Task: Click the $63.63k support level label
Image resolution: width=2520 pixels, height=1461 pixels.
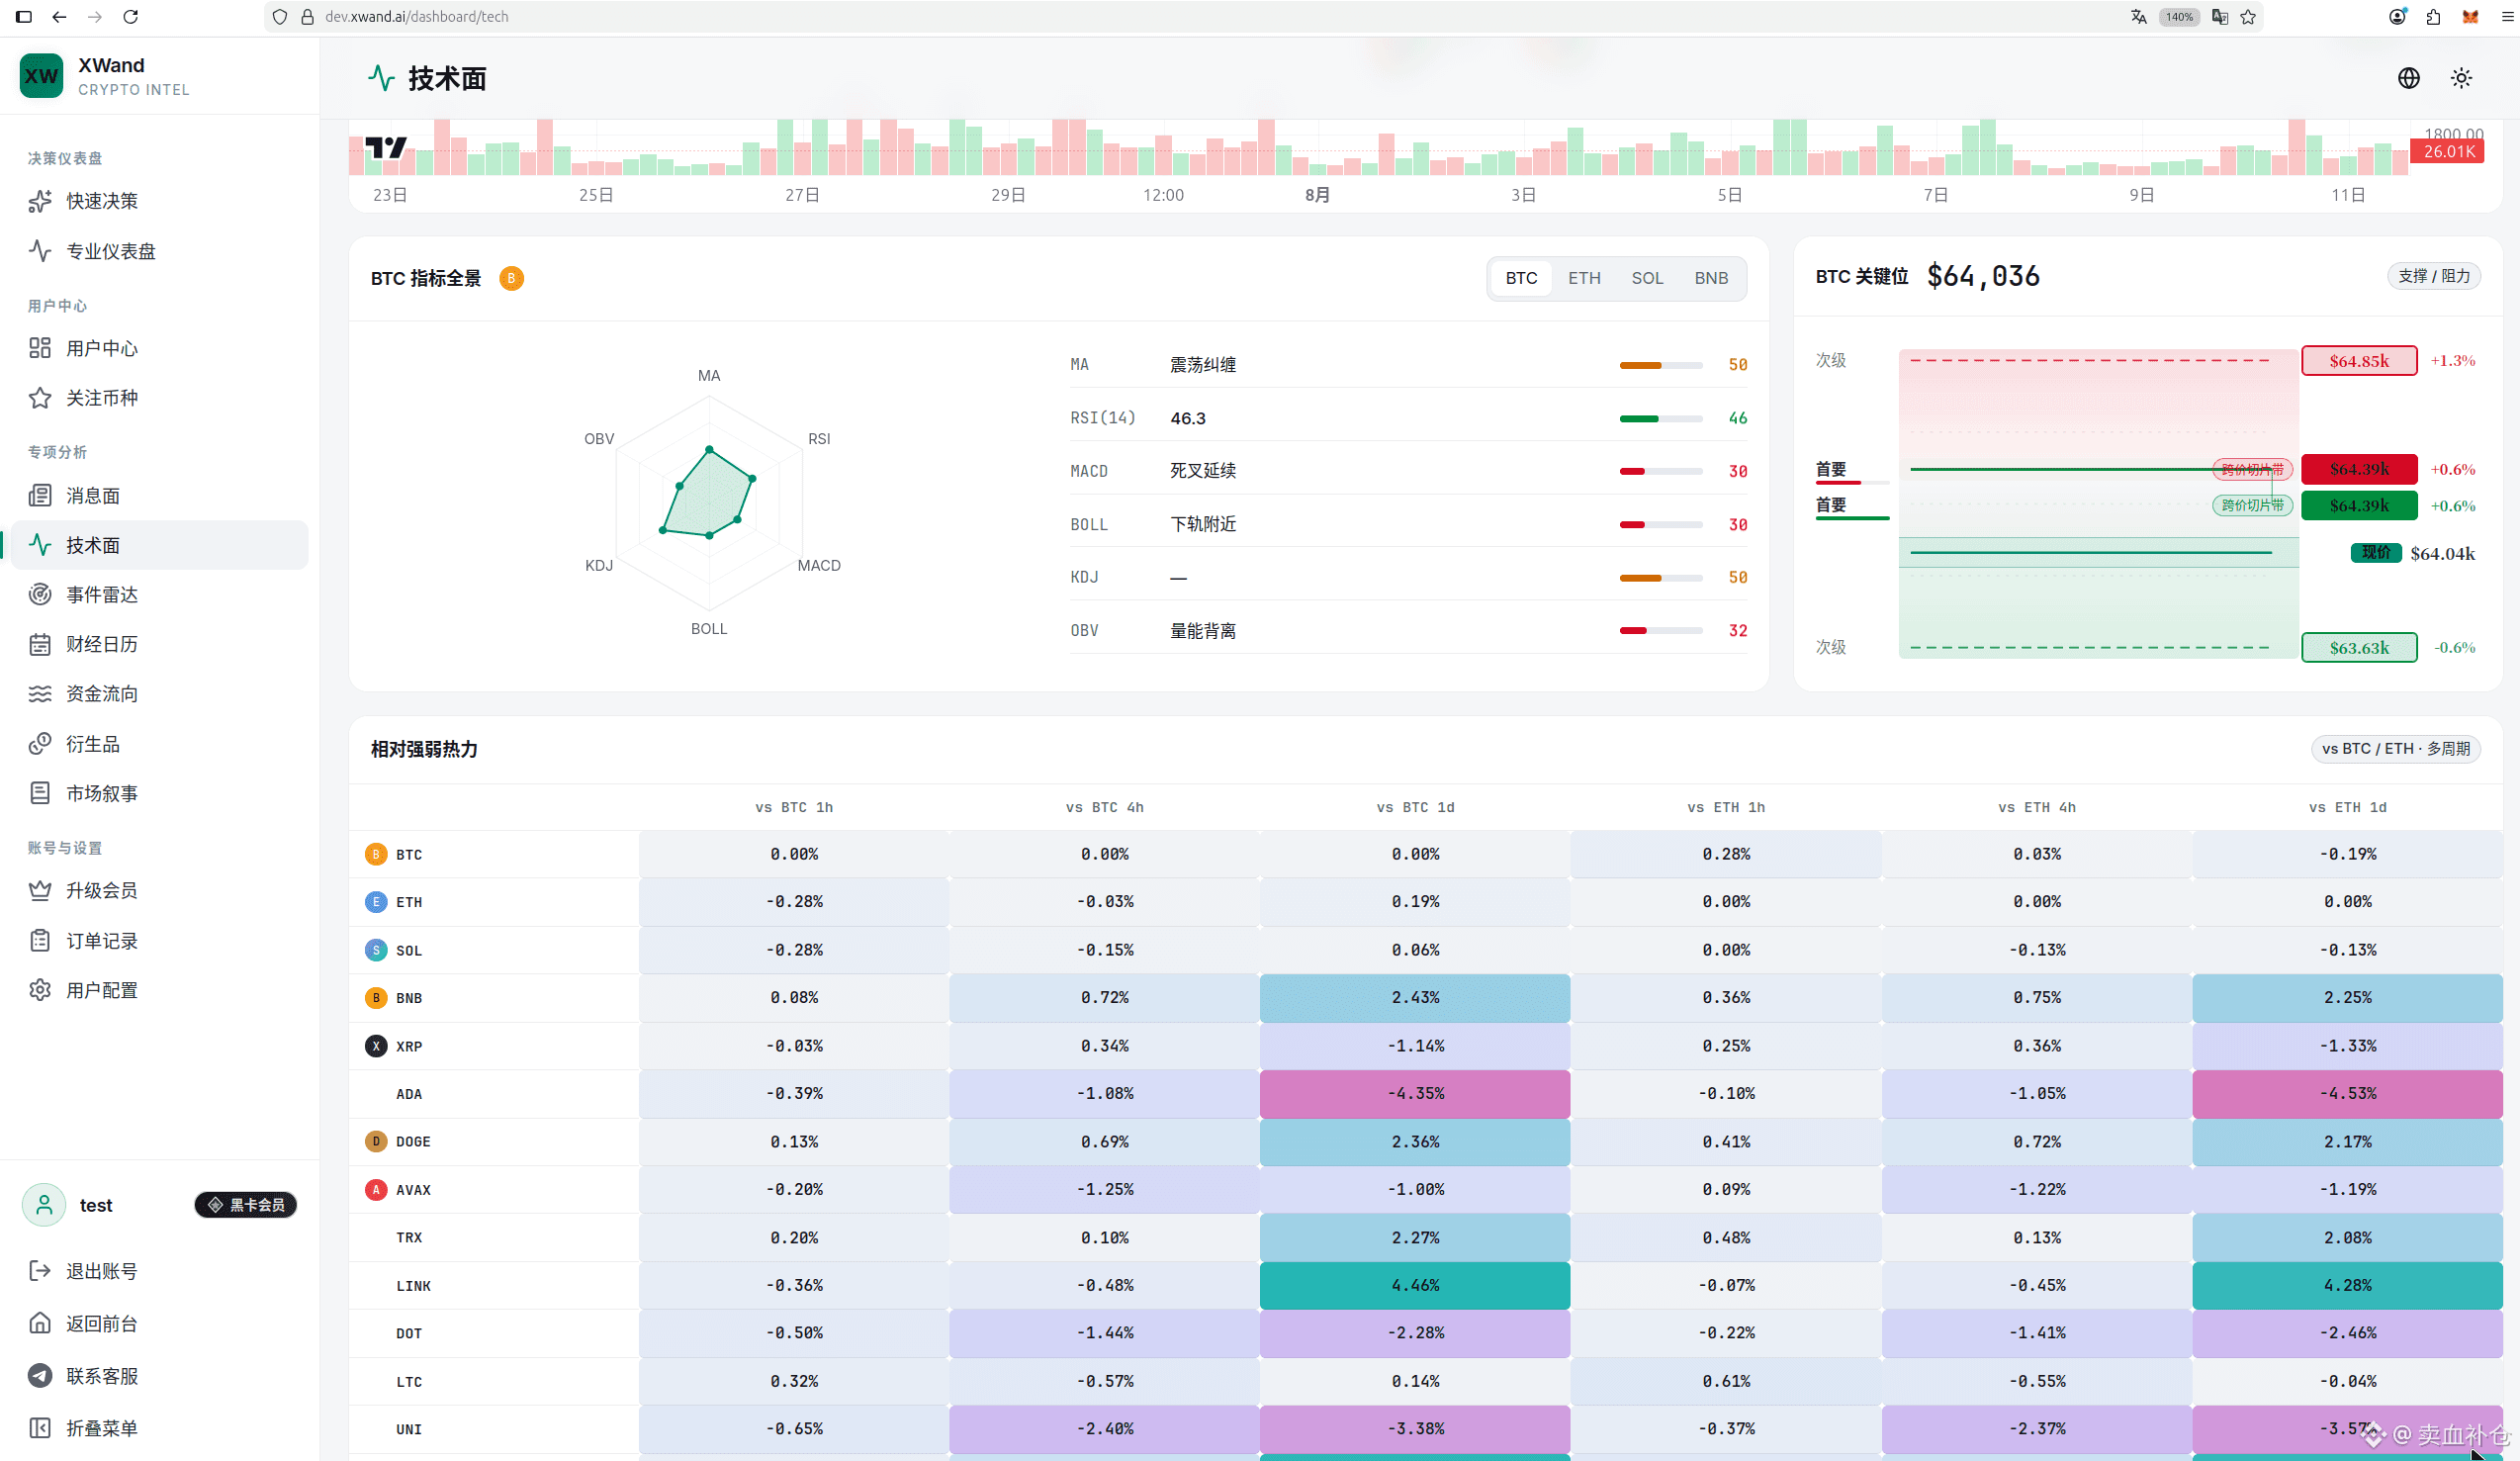Action: (x=2359, y=647)
